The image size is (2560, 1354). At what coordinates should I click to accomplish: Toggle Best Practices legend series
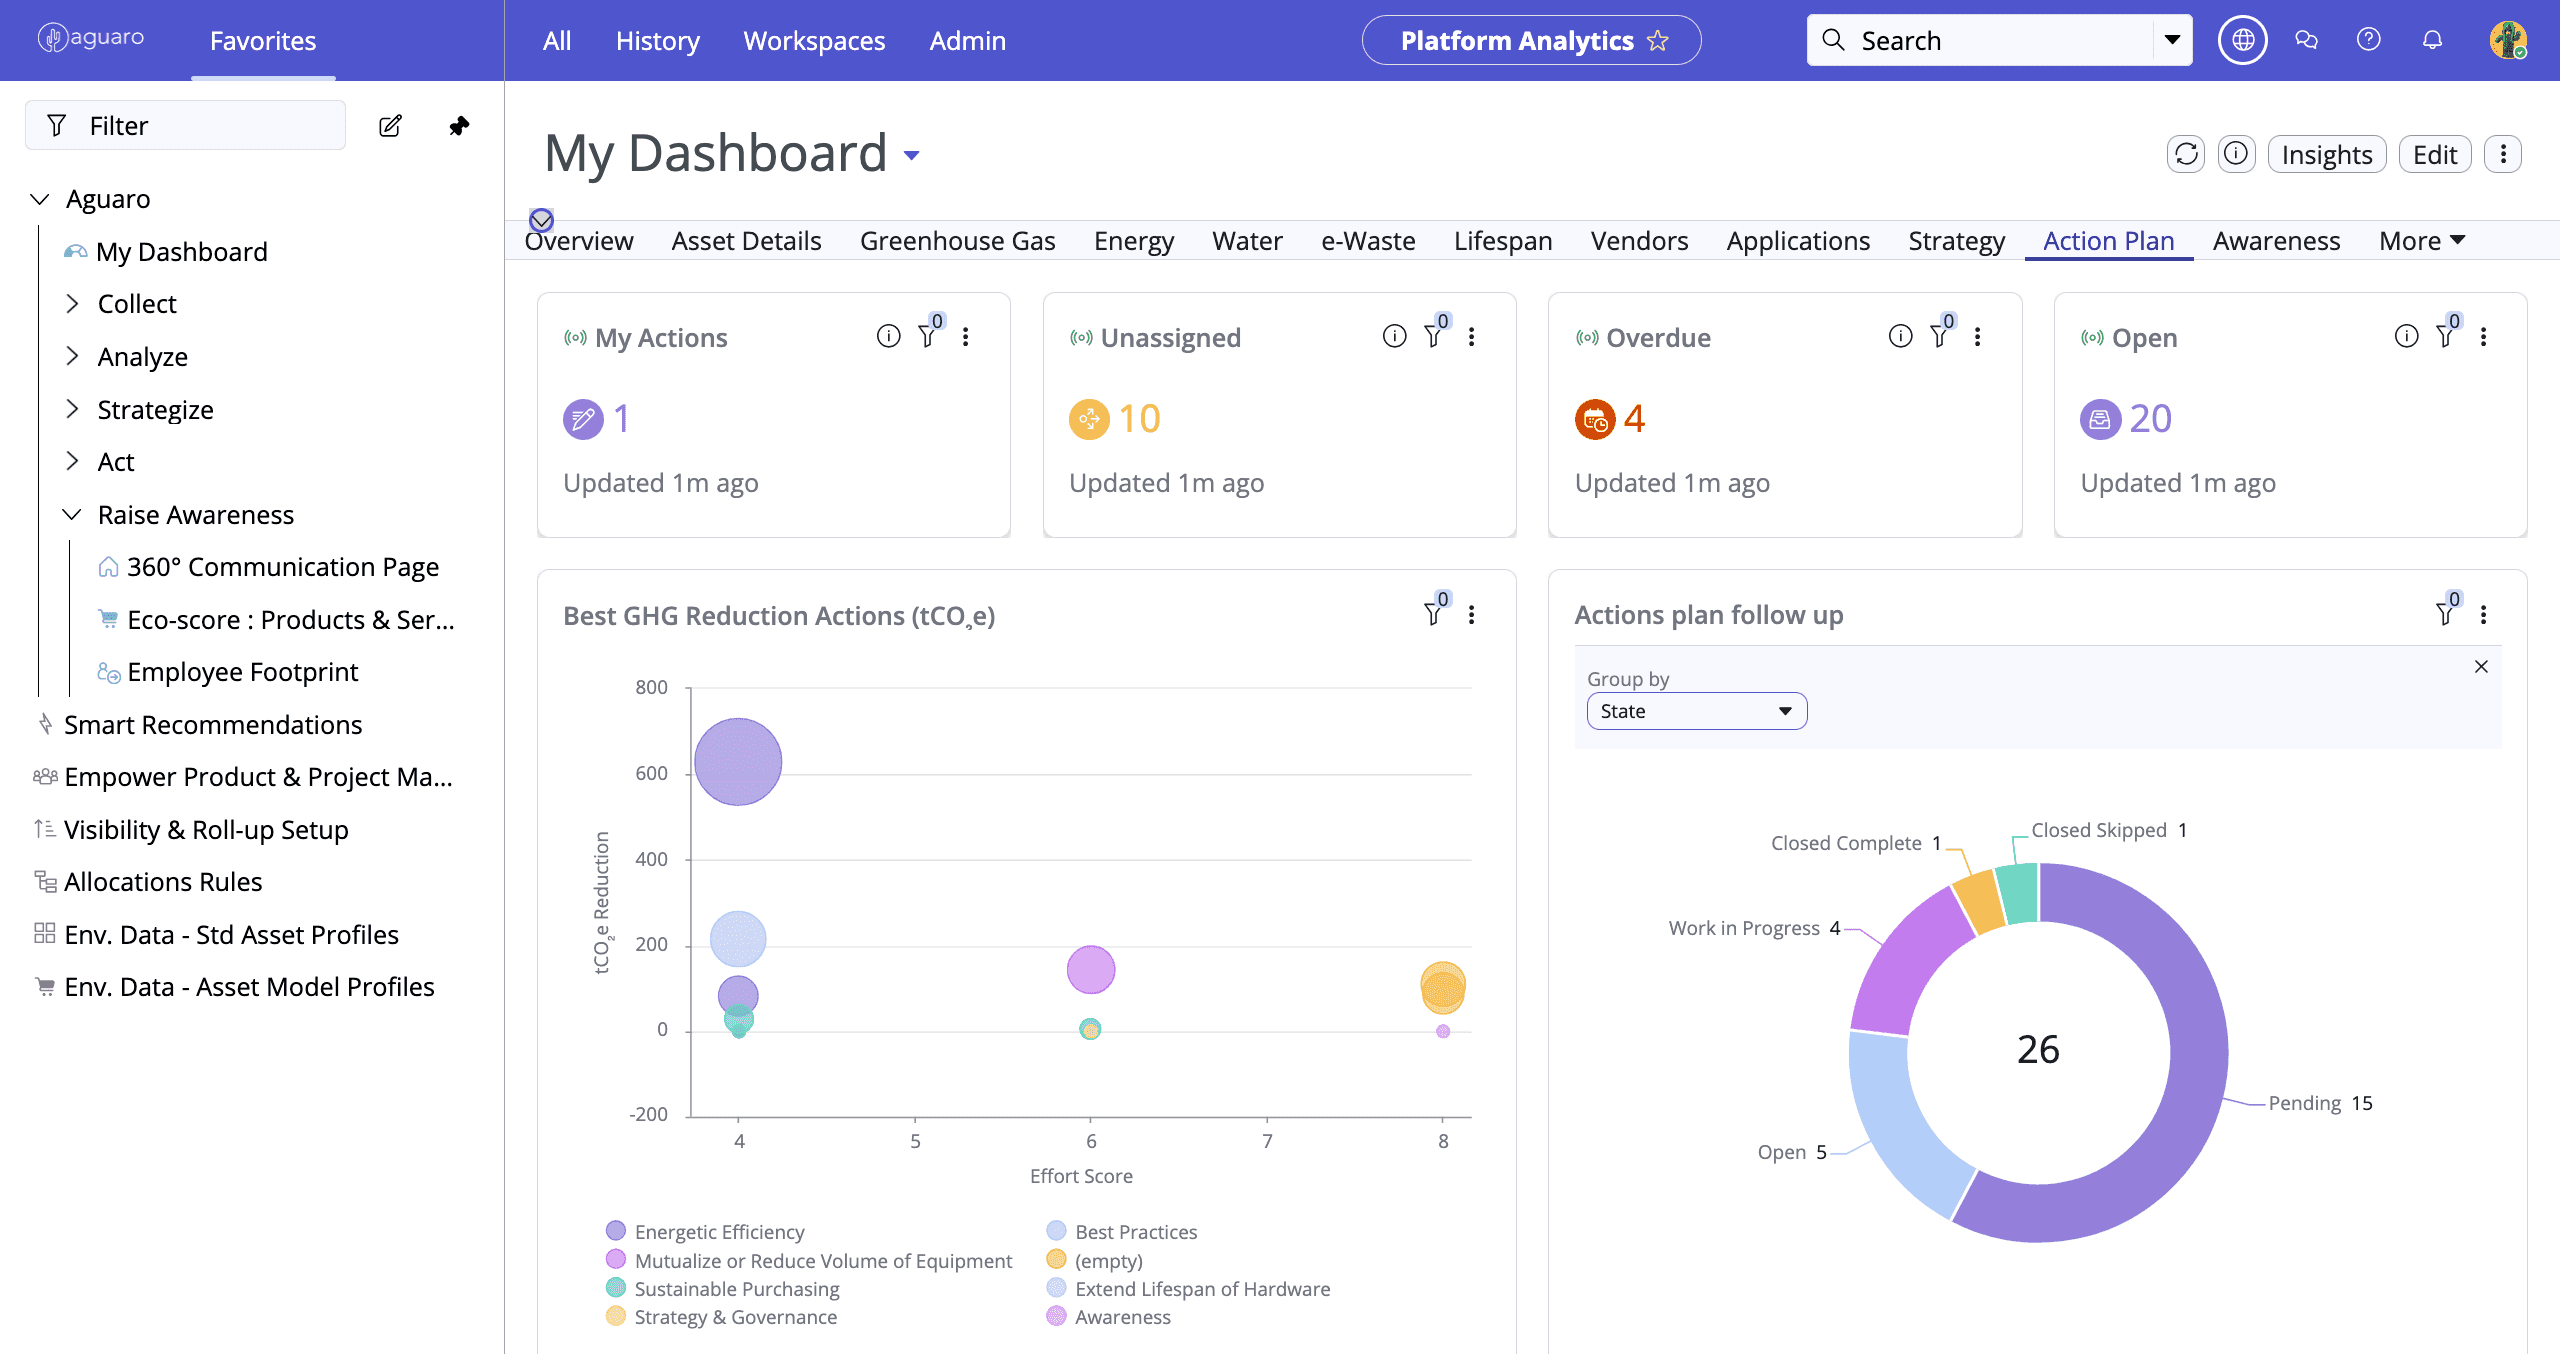(1135, 1232)
